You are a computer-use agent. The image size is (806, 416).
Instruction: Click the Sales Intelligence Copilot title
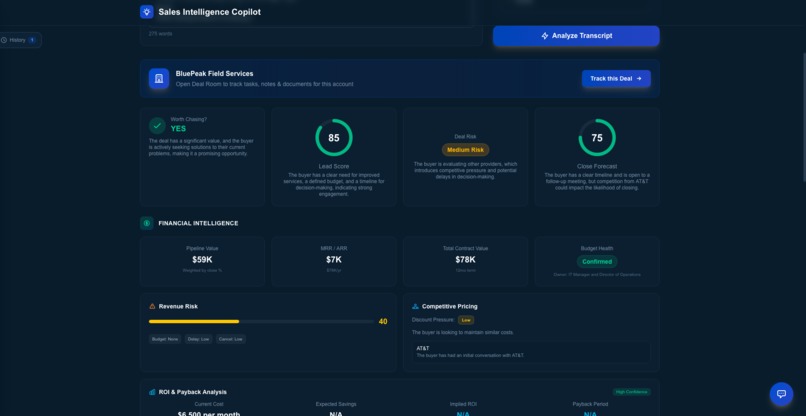[209, 12]
